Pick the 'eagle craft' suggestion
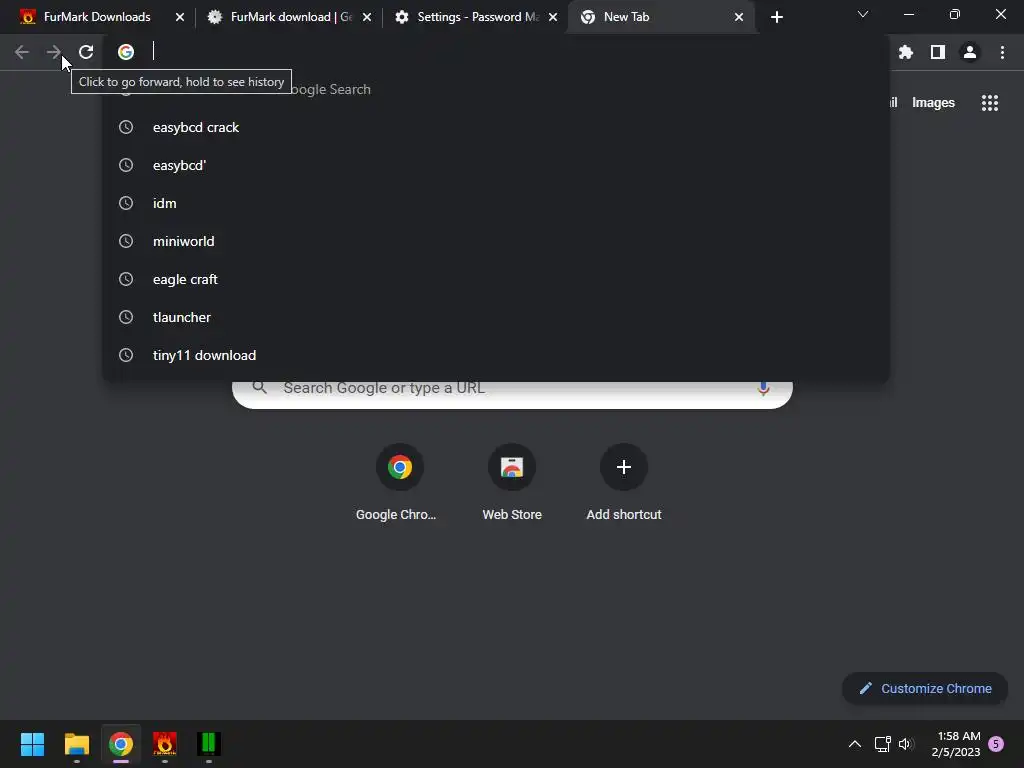1024x768 pixels. tap(496, 279)
